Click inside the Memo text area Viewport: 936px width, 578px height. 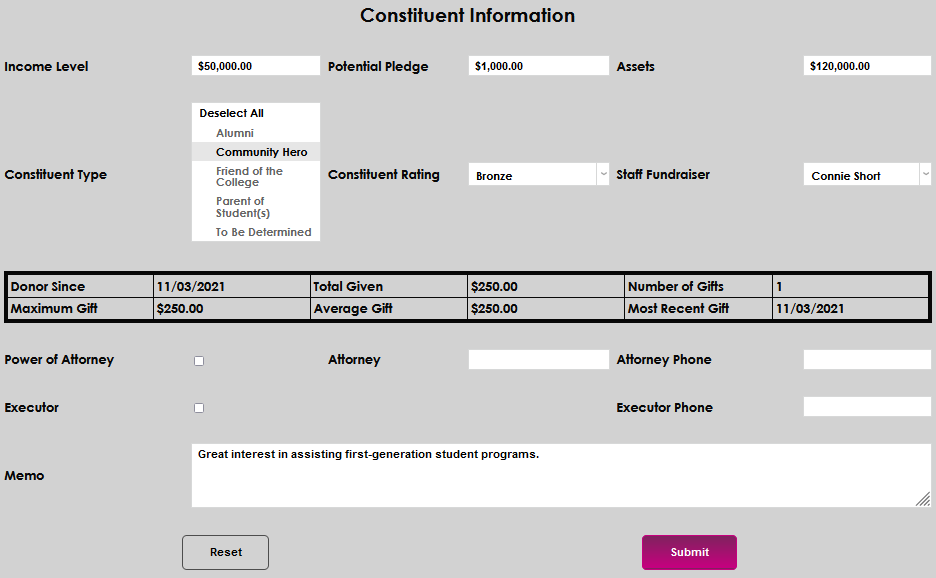(x=560, y=476)
